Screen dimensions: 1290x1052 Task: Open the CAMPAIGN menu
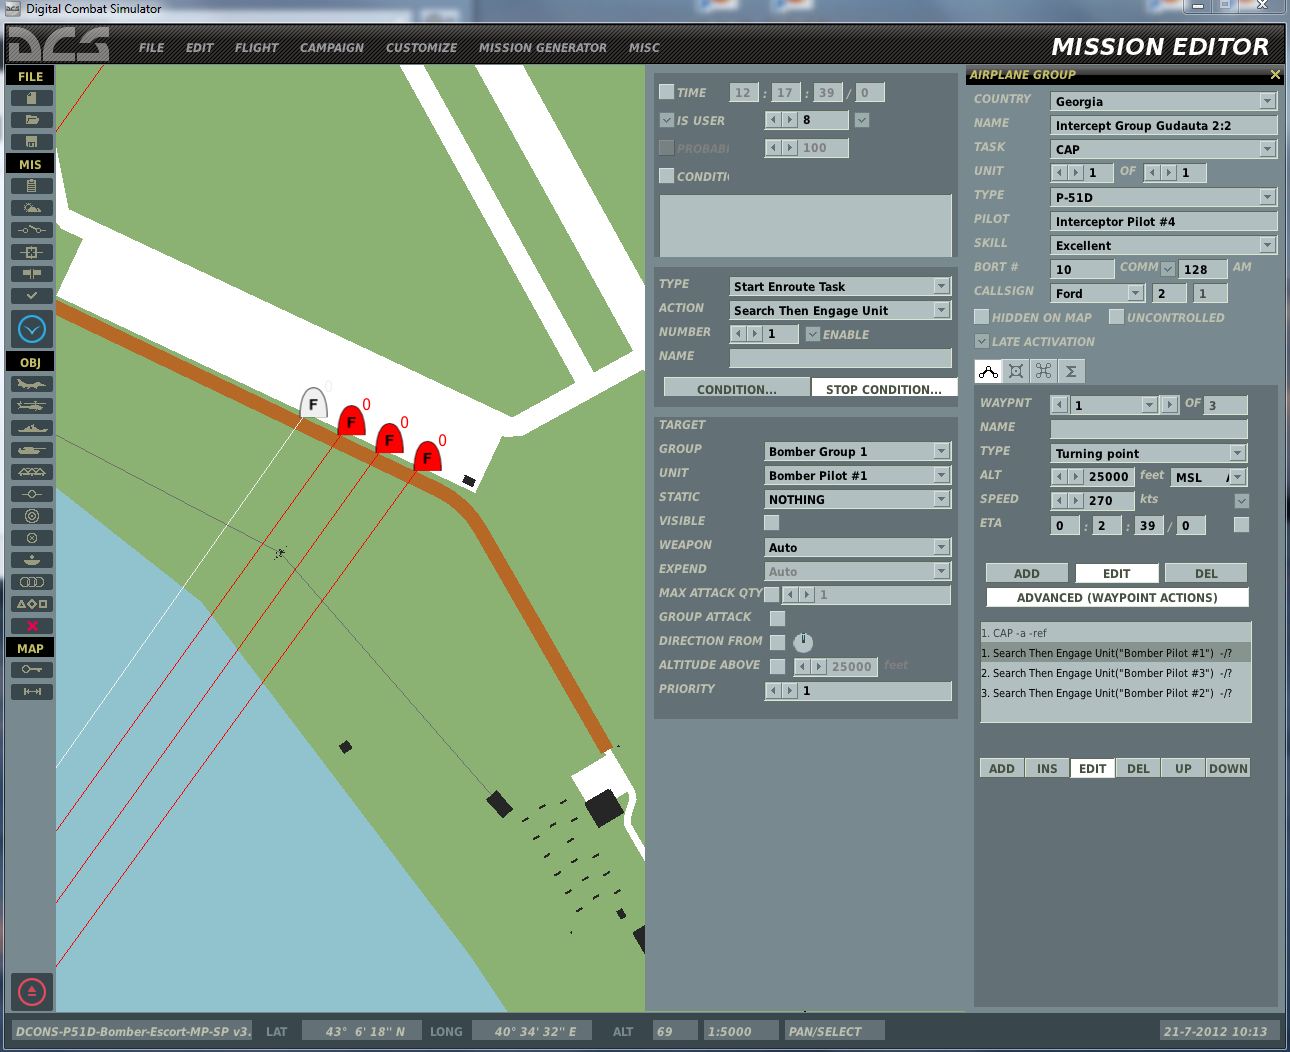coord(332,47)
